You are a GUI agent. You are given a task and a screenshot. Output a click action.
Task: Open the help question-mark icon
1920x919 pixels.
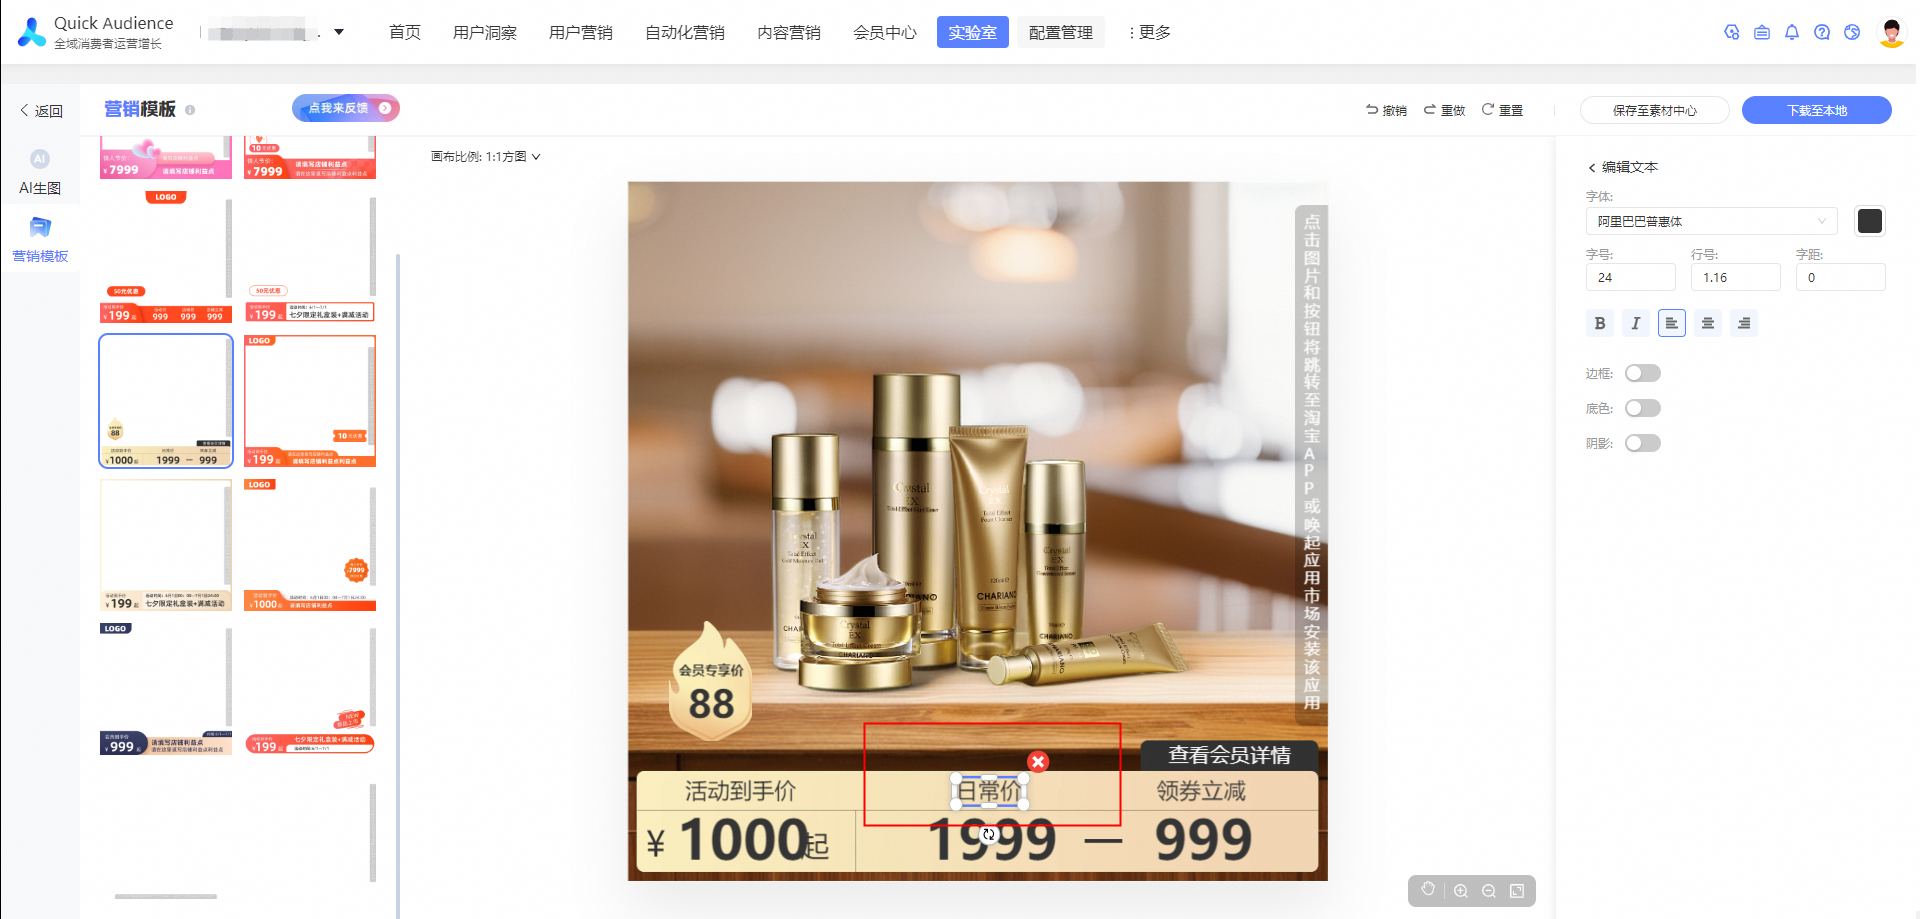pos(1822,32)
